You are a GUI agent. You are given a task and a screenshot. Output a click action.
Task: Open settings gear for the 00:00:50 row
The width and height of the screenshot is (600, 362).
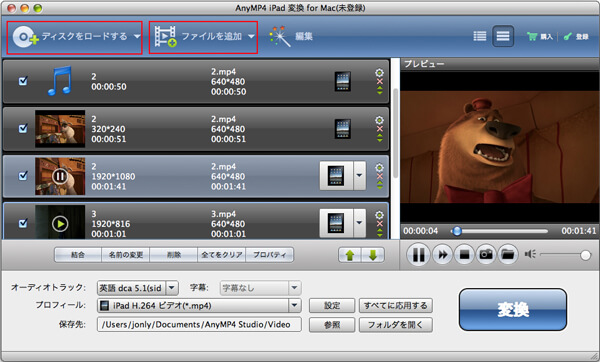tap(379, 73)
